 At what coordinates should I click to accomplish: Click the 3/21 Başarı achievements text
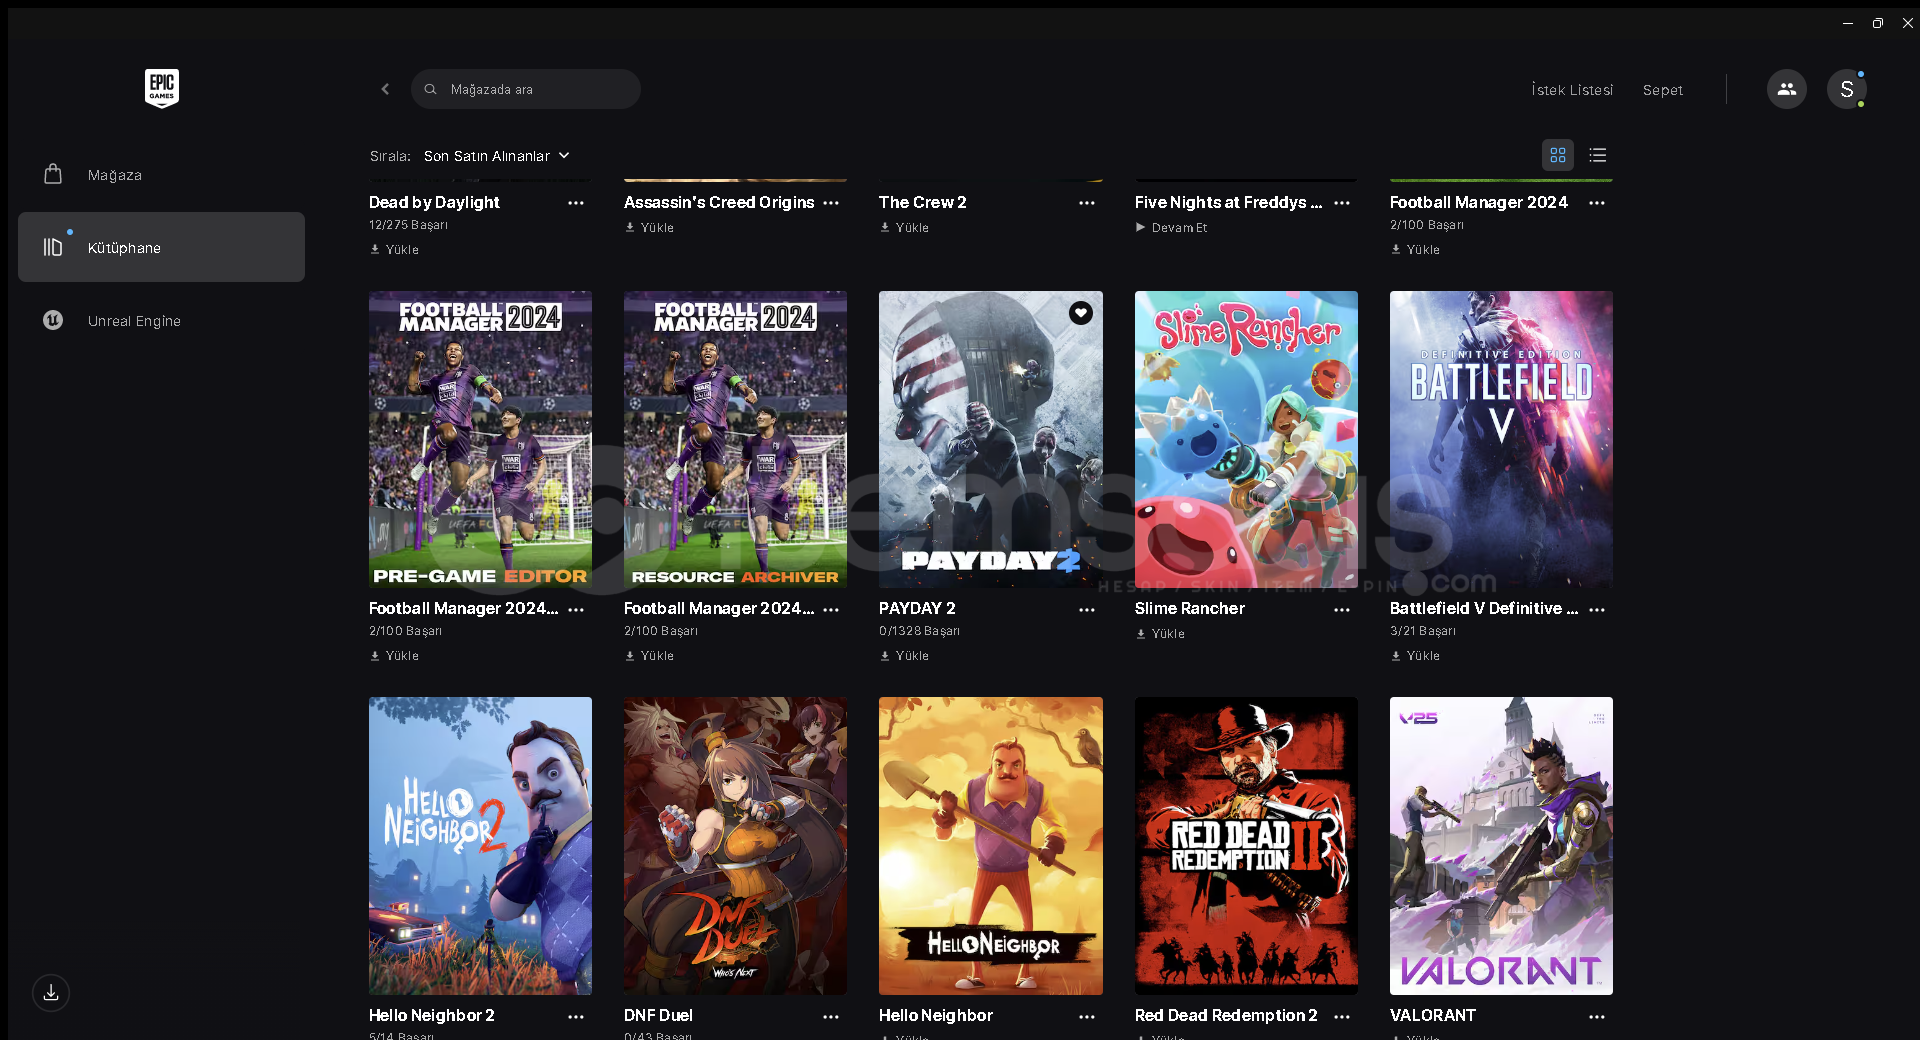click(1422, 632)
